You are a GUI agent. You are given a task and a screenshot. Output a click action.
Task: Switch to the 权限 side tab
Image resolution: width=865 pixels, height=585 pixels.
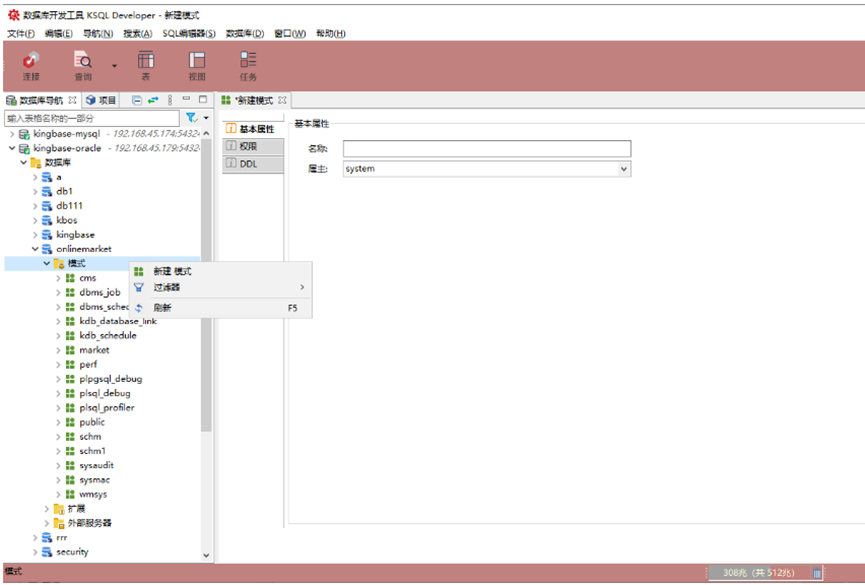tap(247, 146)
